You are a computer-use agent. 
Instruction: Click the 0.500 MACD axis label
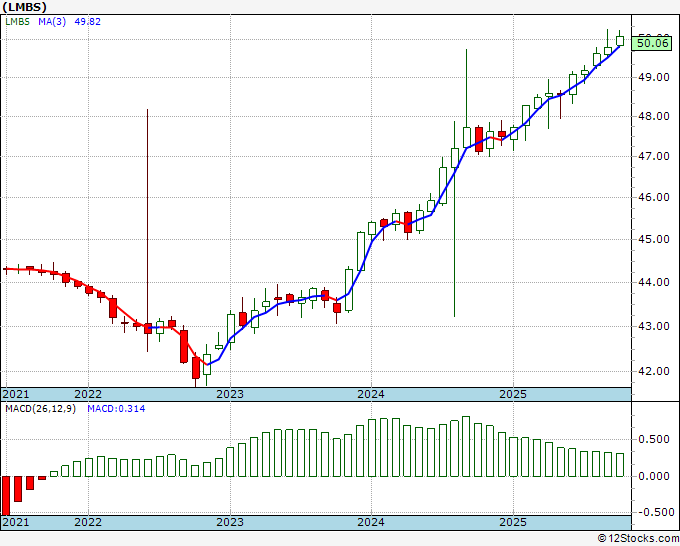[x=654, y=439]
